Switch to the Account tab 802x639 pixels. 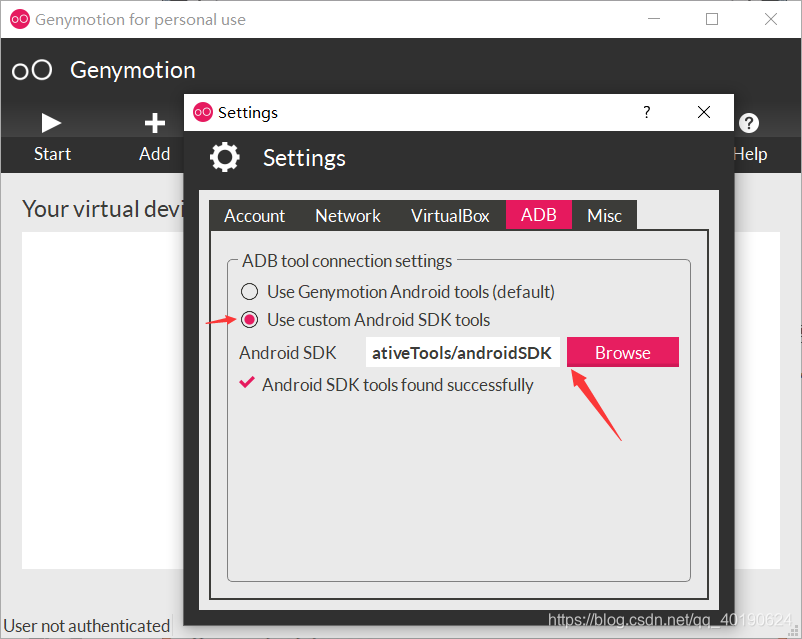coord(254,215)
